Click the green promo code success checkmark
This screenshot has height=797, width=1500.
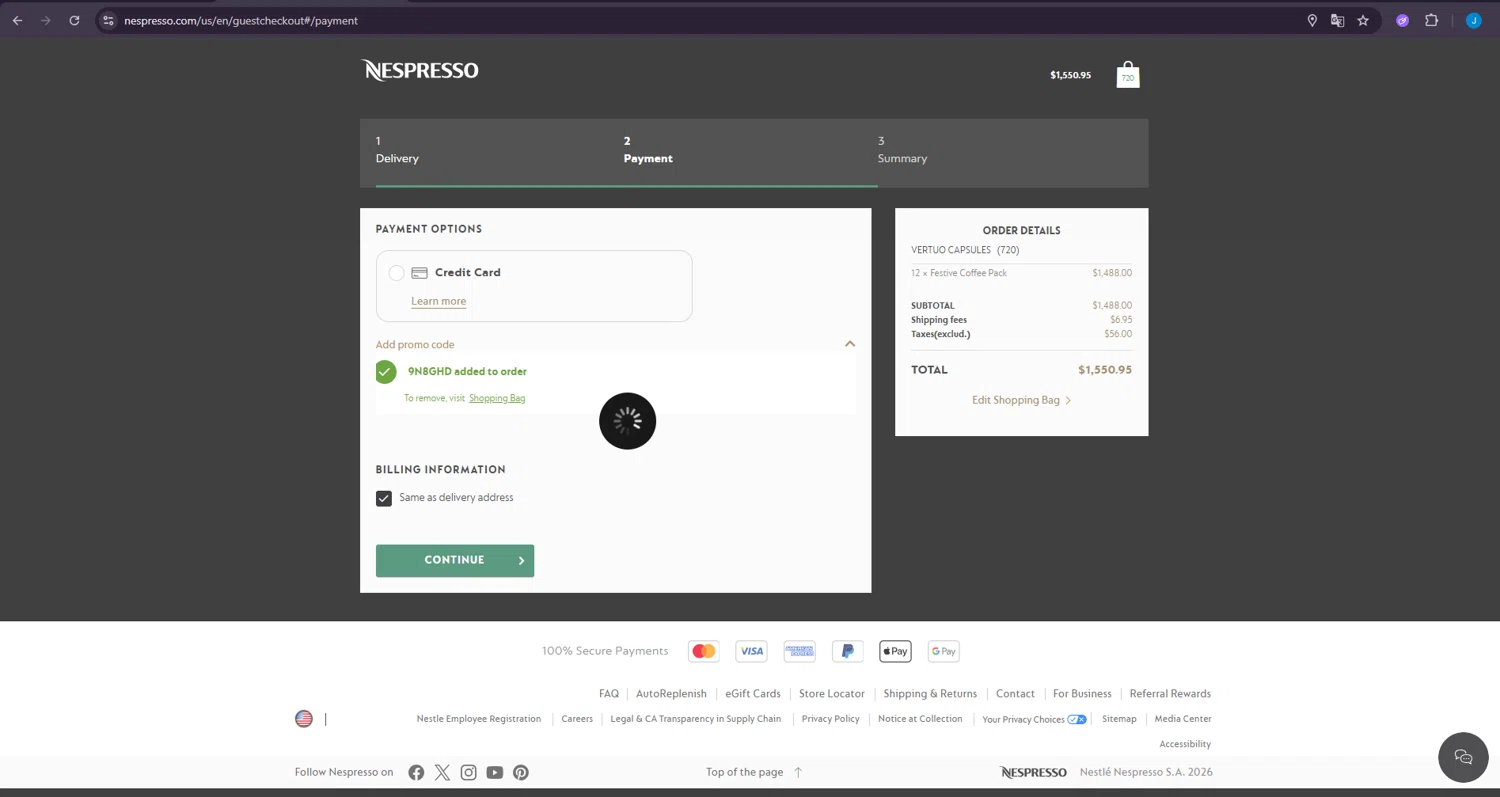point(386,372)
